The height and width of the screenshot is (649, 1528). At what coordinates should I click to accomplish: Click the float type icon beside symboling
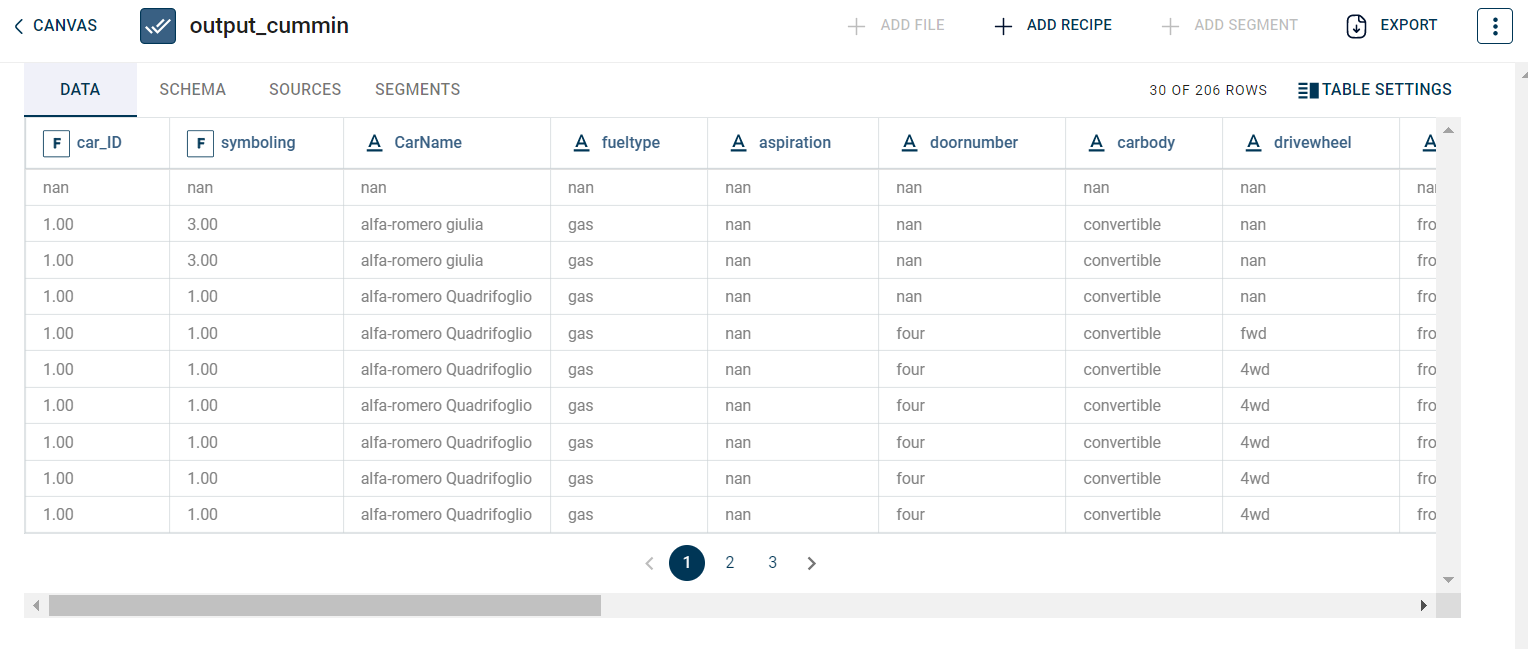(200, 143)
